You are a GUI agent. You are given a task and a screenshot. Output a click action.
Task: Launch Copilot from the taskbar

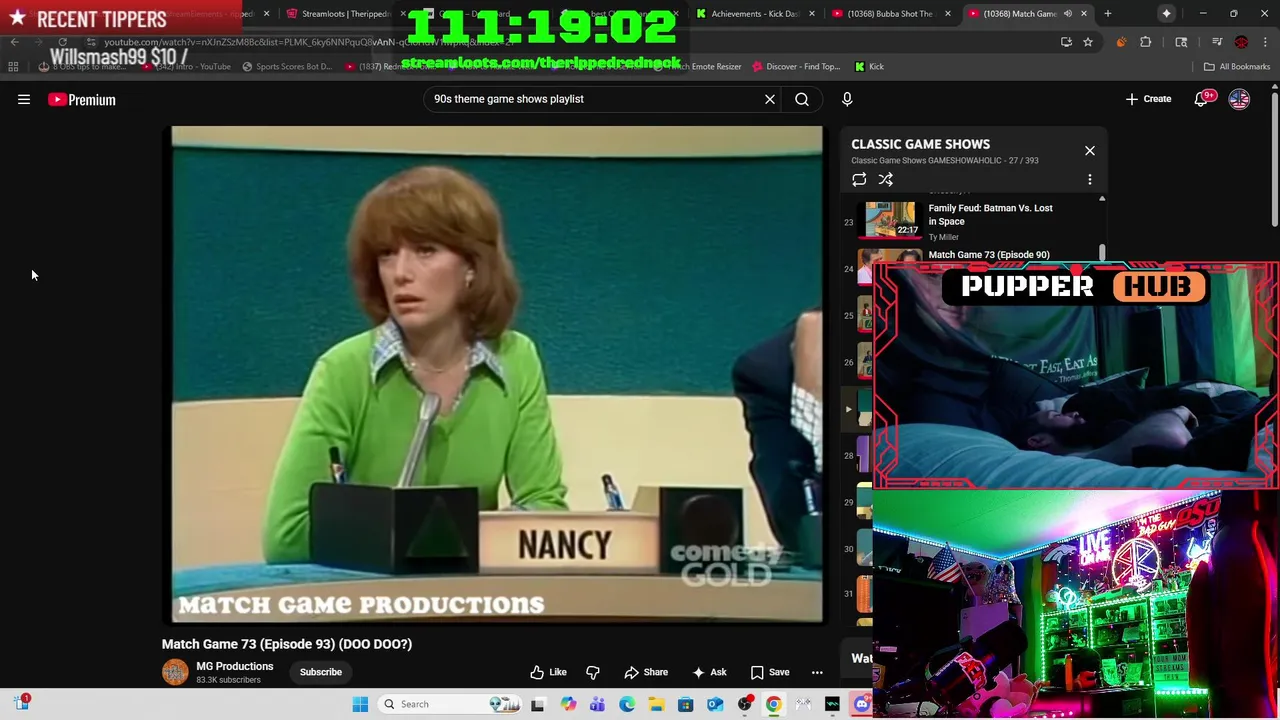pyautogui.click(x=568, y=704)
